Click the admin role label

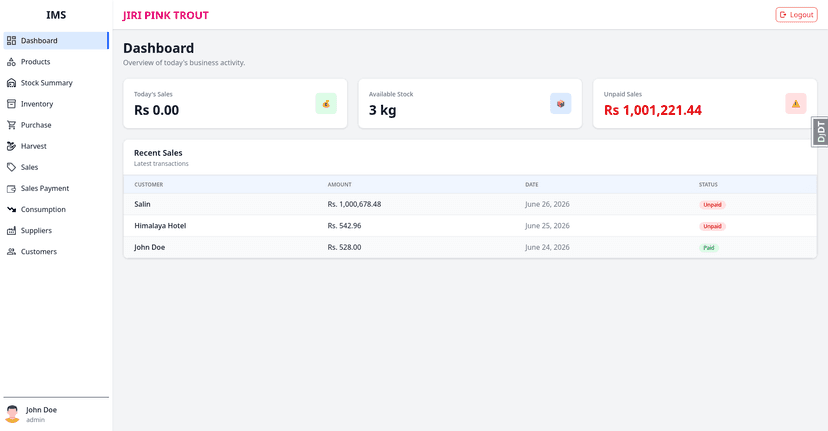[35, 420]
